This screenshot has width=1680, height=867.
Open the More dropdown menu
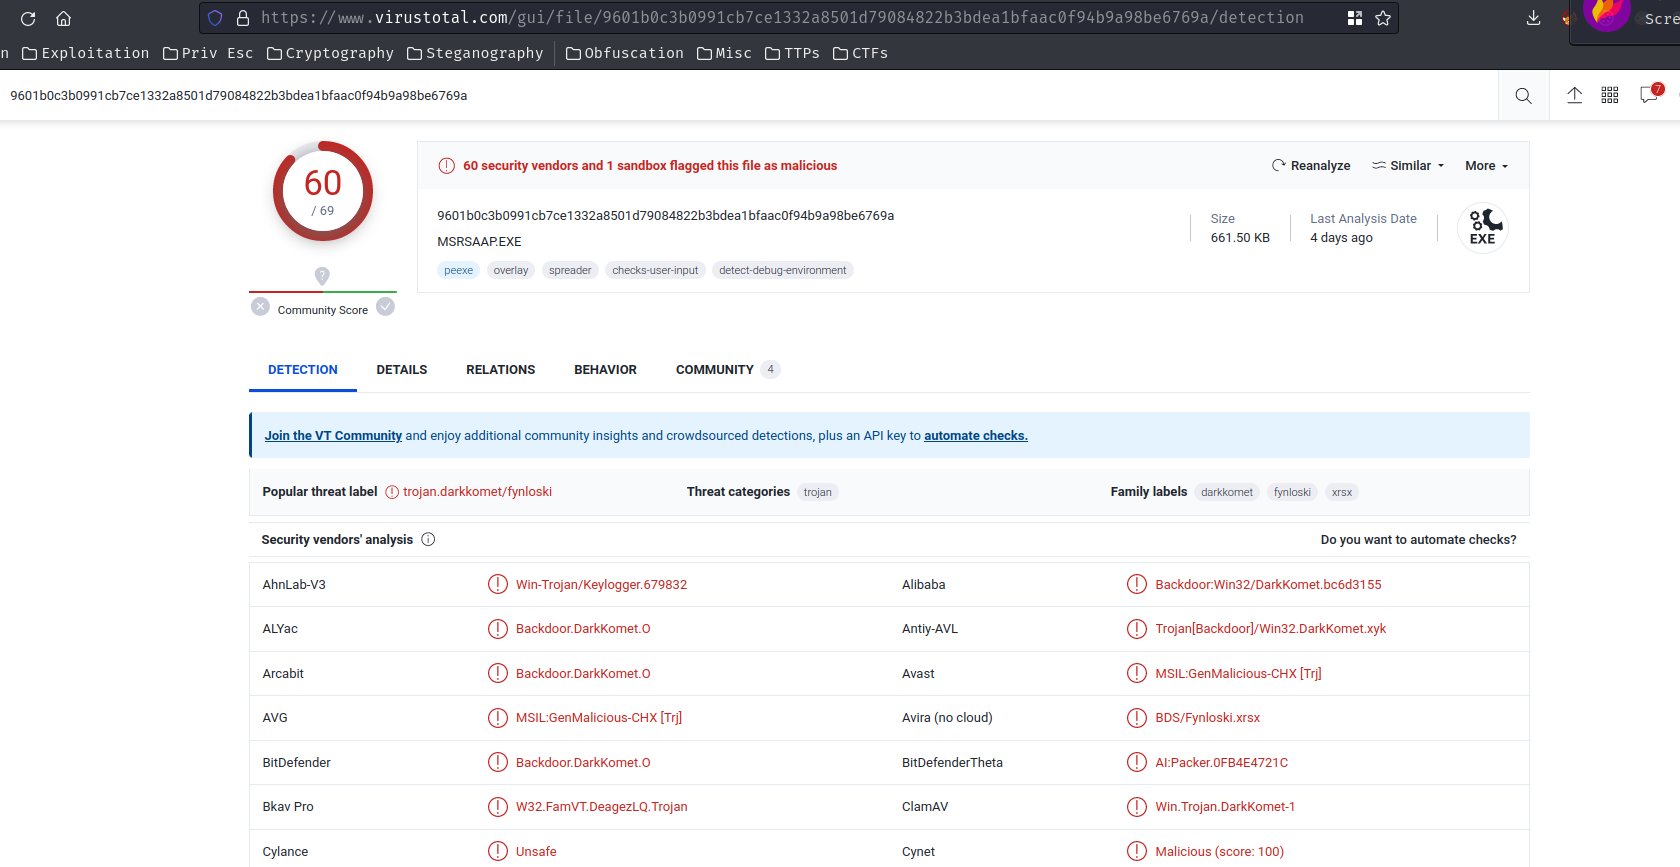(x=1487, y=166)
